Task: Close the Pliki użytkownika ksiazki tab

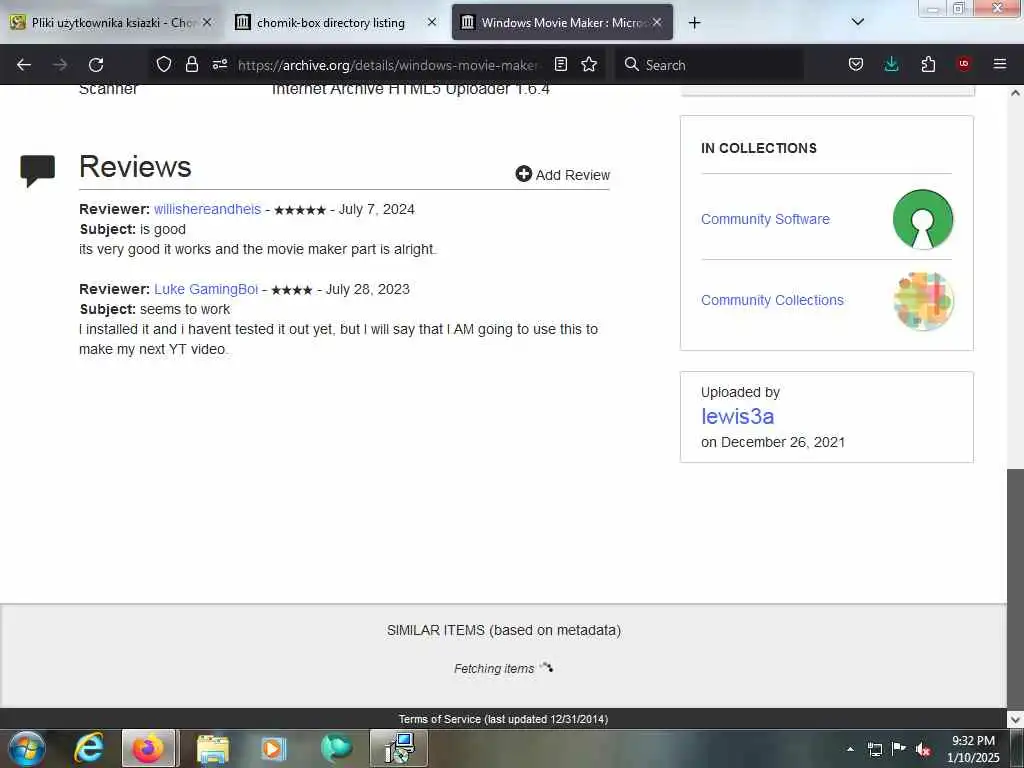Action: click(x=207, y=22)
